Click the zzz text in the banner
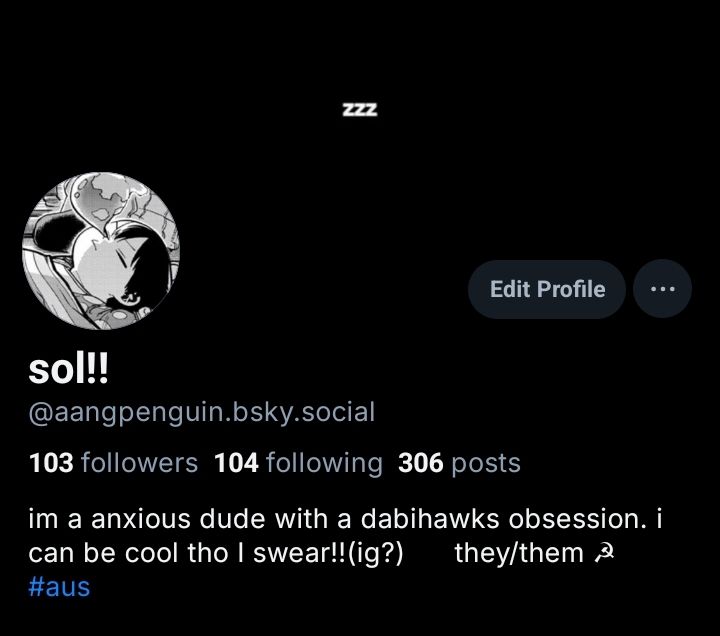Screen dimensions: 720x636 pyautogui.click(x=360, y=109)
